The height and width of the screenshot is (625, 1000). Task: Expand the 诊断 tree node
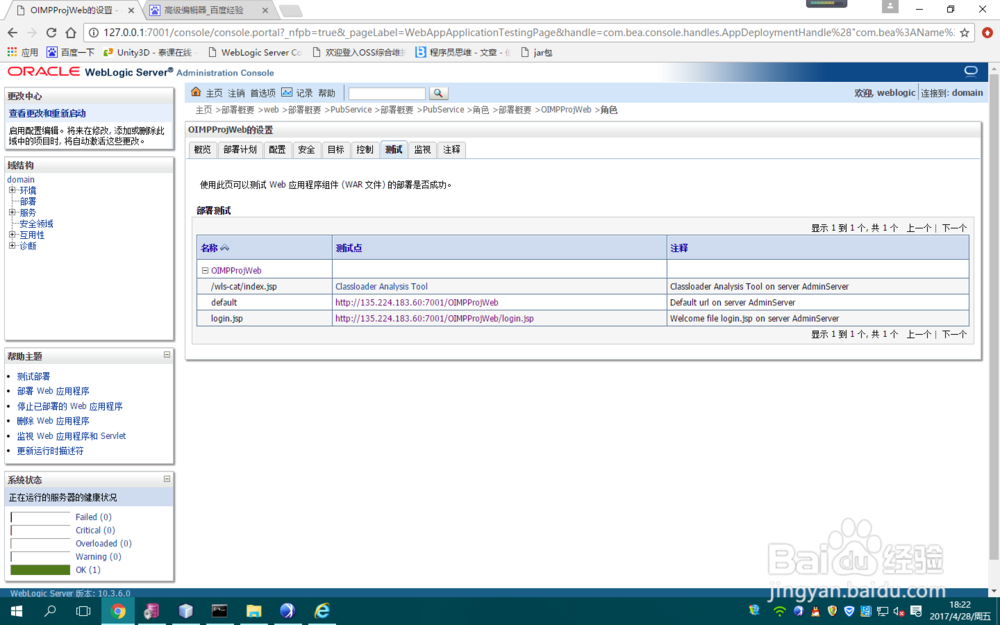pyautogui.click(x=12, y=246)
